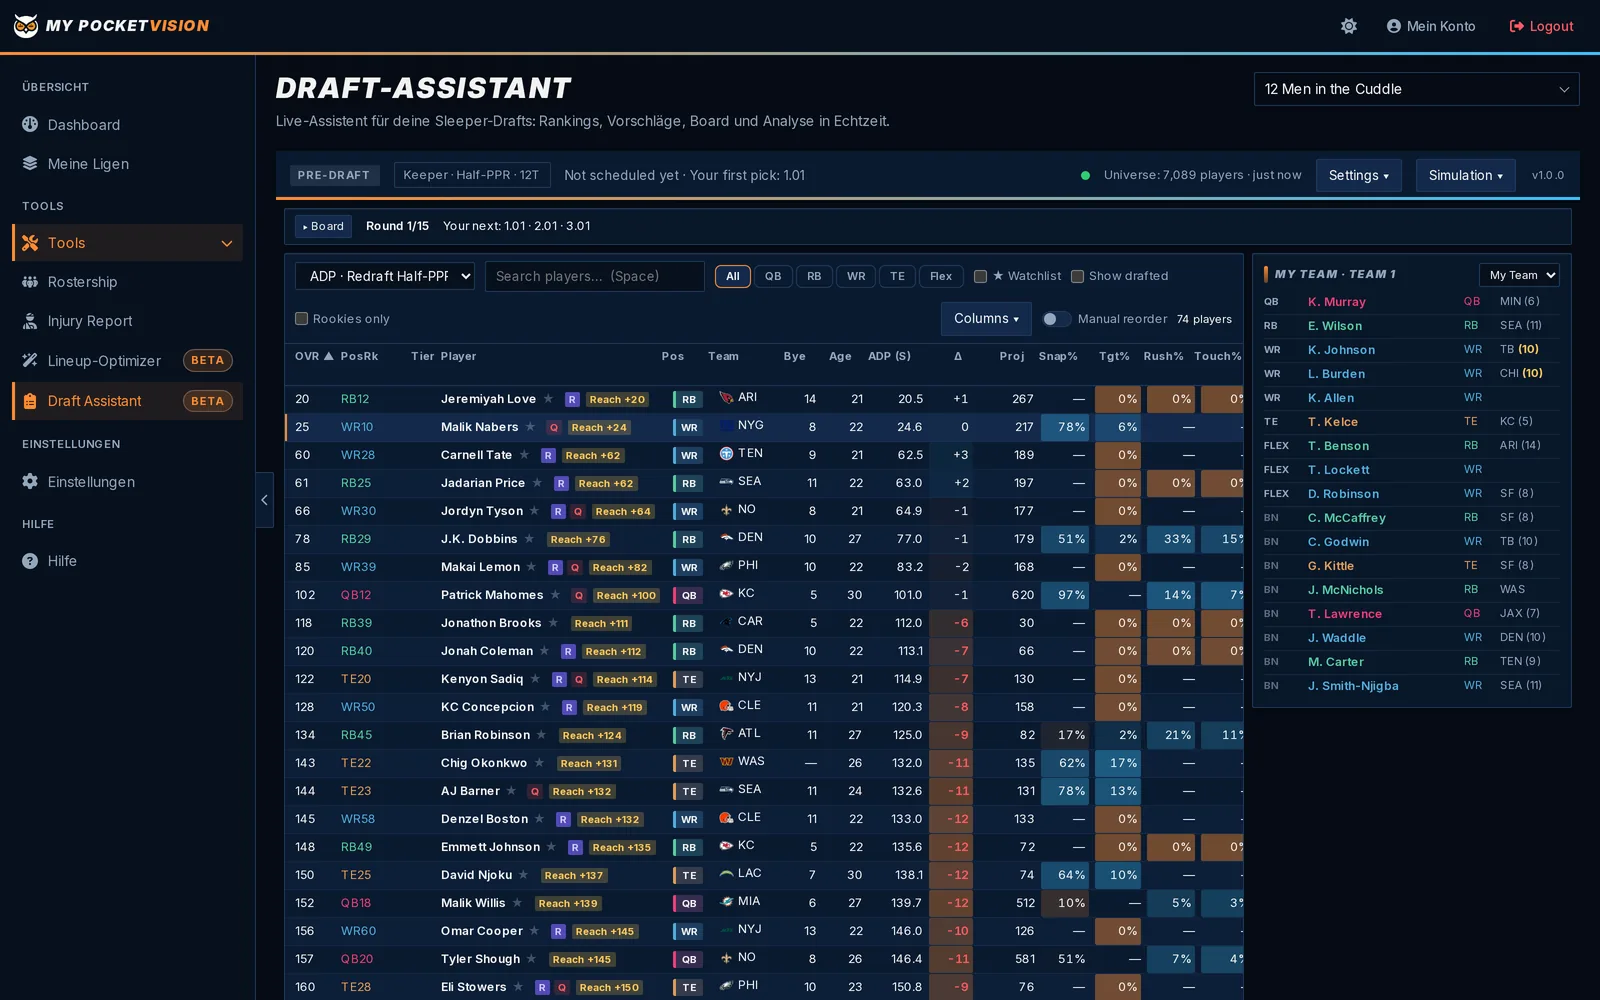Select the All position filter
1600x1000 pixels.
coord(733,276)
